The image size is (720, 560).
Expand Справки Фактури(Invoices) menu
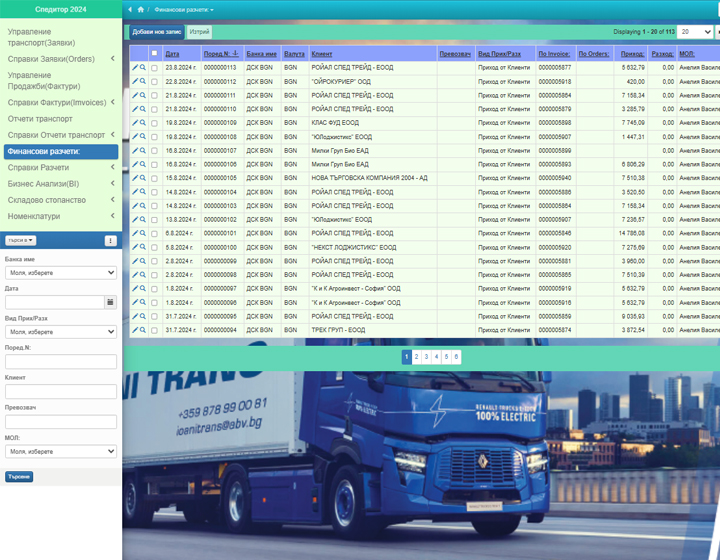[x=61, y=102]
